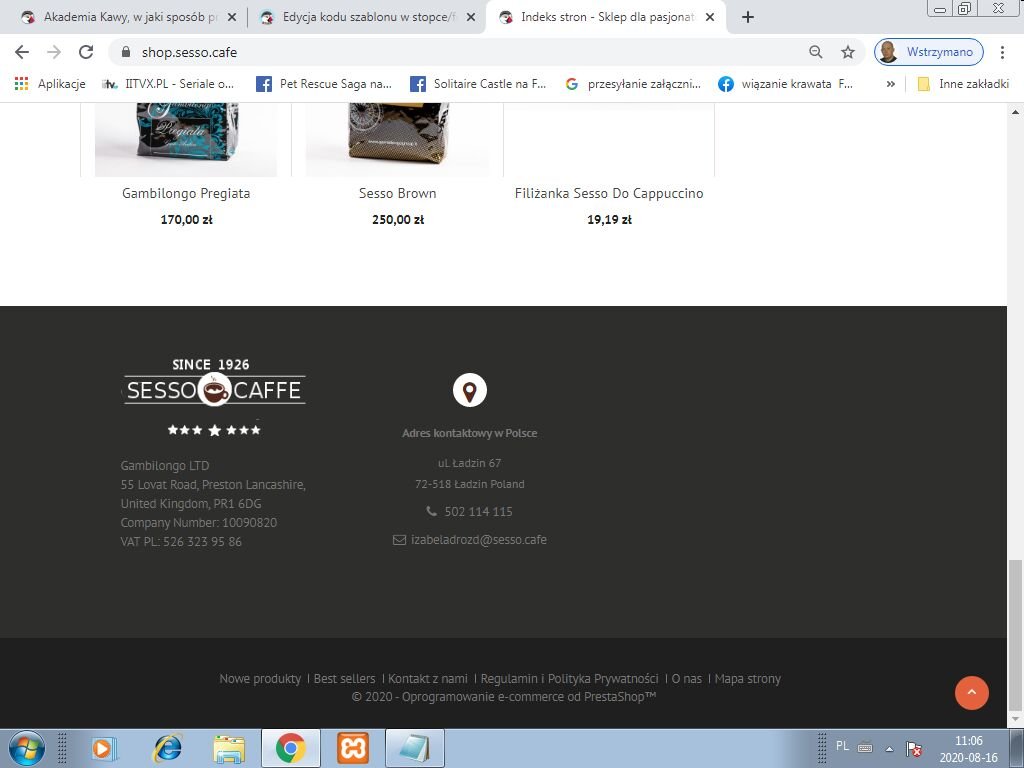Click the address bar URL shop.sesso.cafe
The height and width of the screenshot is (768, 1024).
[189, 52]
